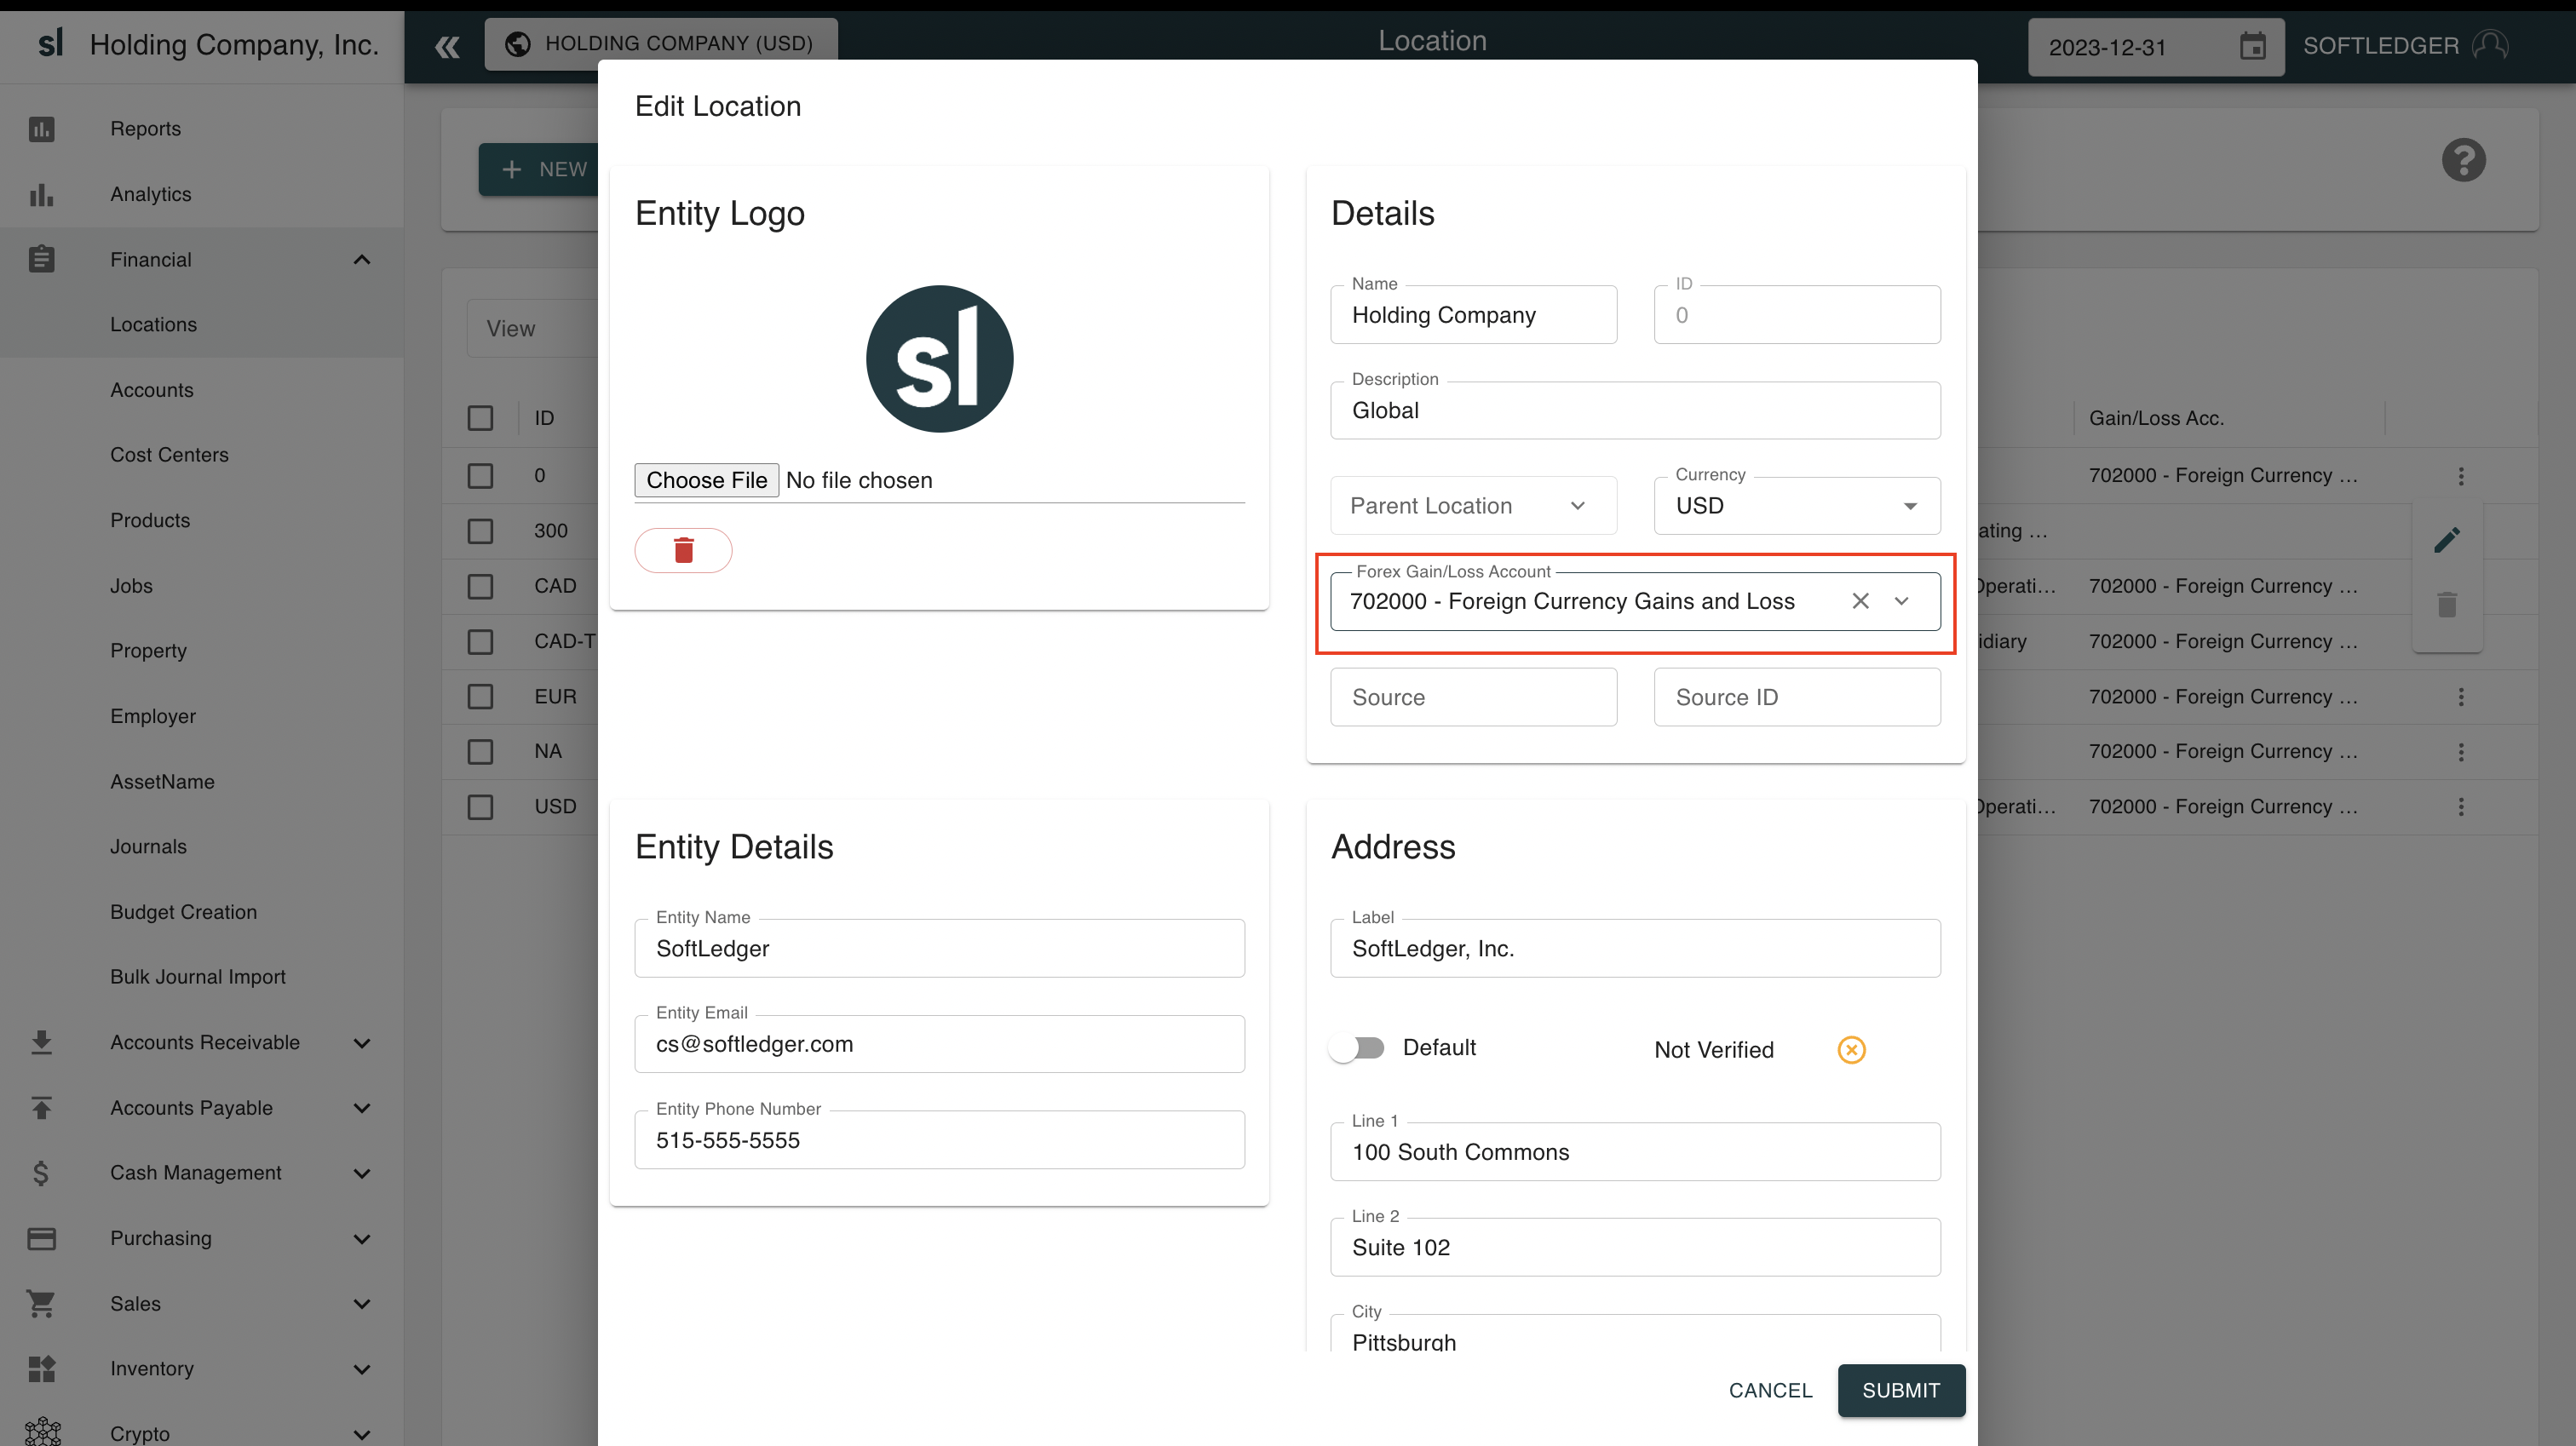Click the trash delete icon in row menu
The height and width of the screenshot is (1446, 2576).
(2446, 604)
